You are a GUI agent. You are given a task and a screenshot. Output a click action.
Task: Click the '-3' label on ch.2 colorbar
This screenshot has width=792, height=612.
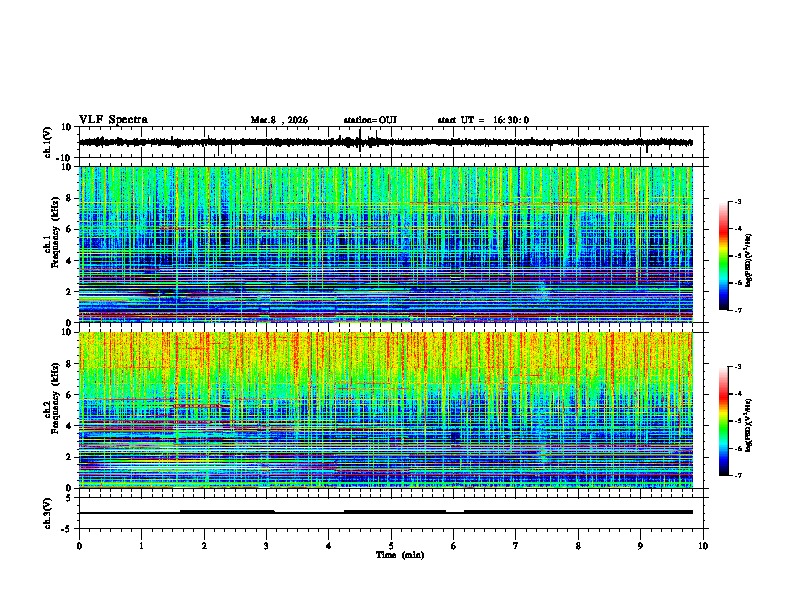738,367
